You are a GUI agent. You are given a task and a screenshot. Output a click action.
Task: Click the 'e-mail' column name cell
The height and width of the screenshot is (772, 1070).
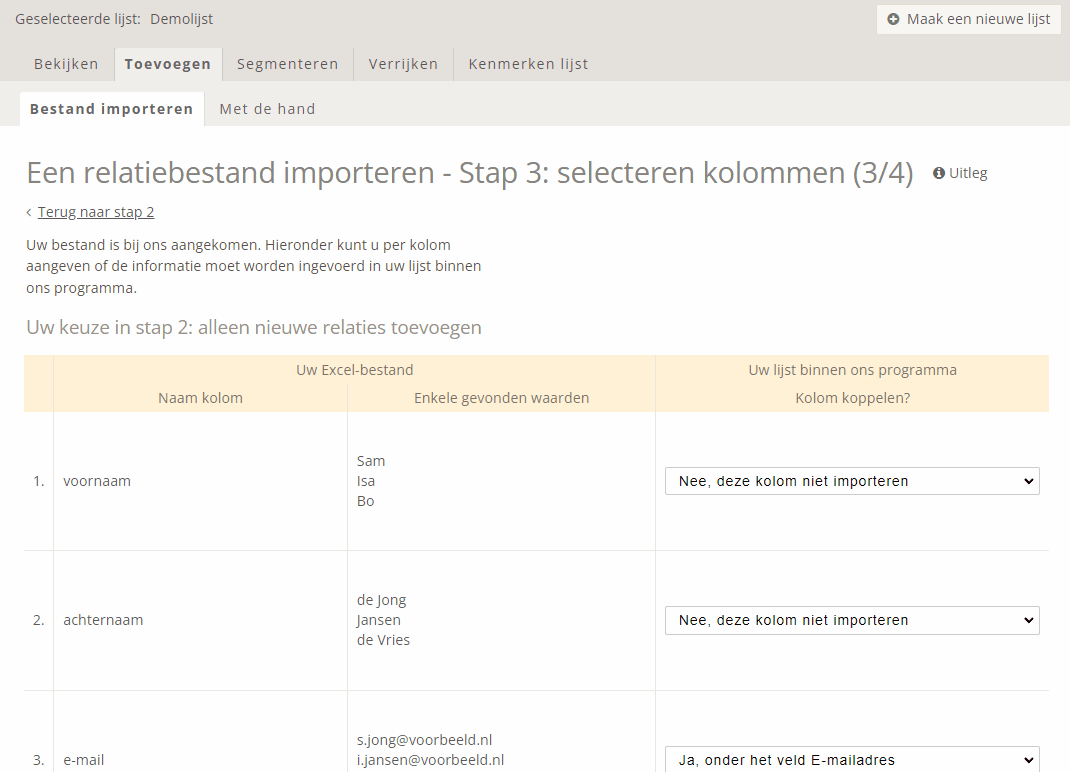(84, 760)
